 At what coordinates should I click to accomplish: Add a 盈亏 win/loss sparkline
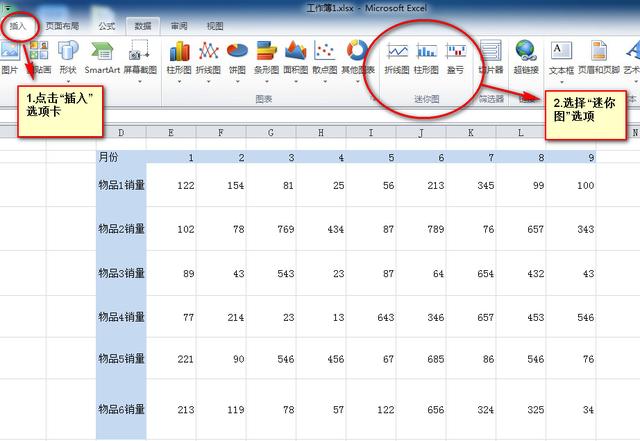pyautogui.click(x=456, y=59)
